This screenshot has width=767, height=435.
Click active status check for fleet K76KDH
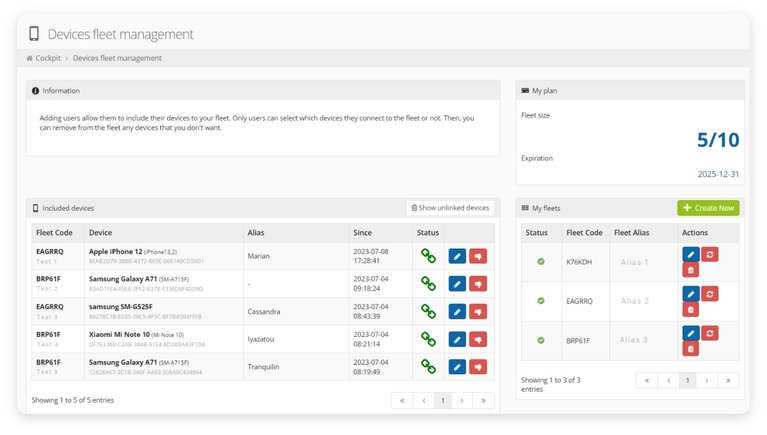coord(541,261)
